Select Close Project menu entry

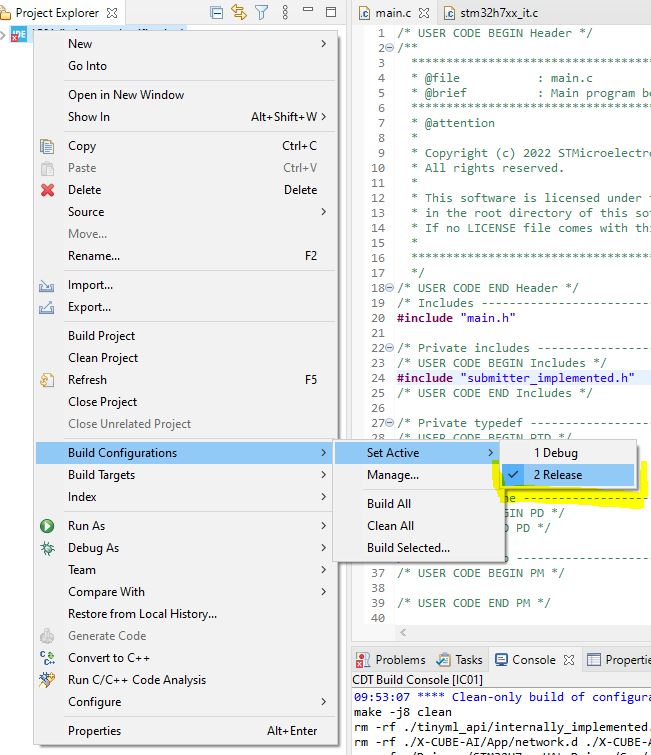(185, 402)
